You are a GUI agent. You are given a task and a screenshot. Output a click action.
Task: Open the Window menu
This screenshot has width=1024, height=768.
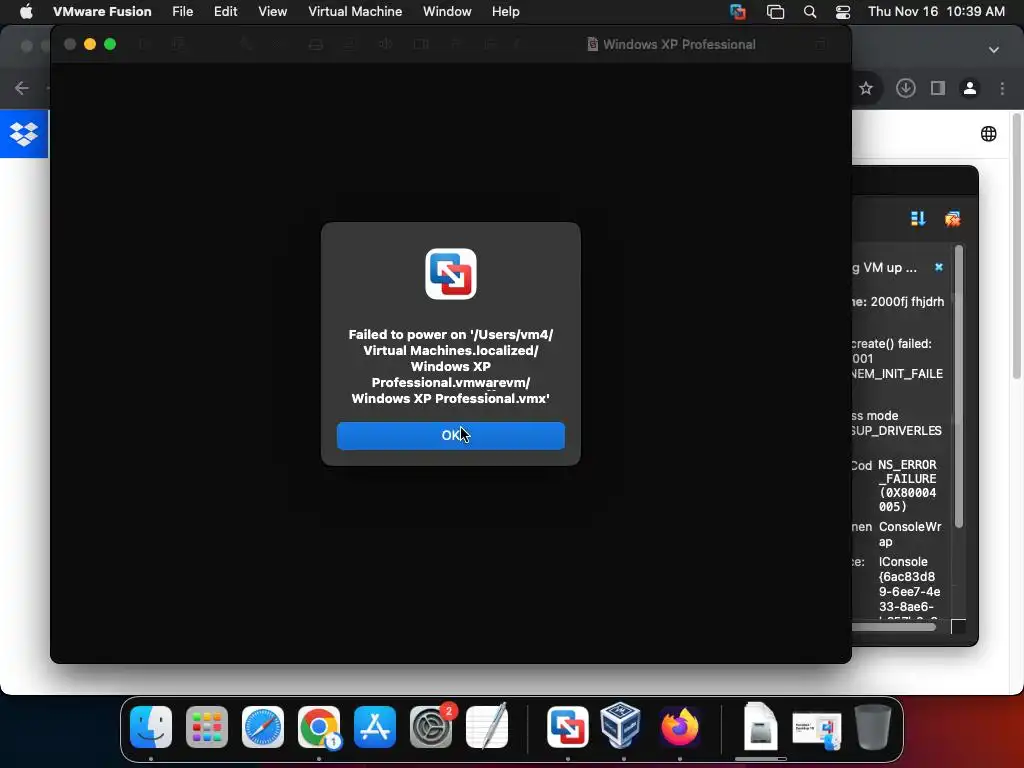click(447, 11)
